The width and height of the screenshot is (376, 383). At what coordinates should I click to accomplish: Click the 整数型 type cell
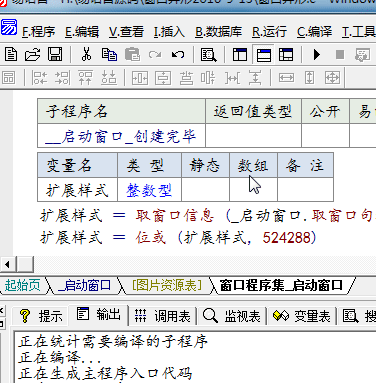[149, 190]
